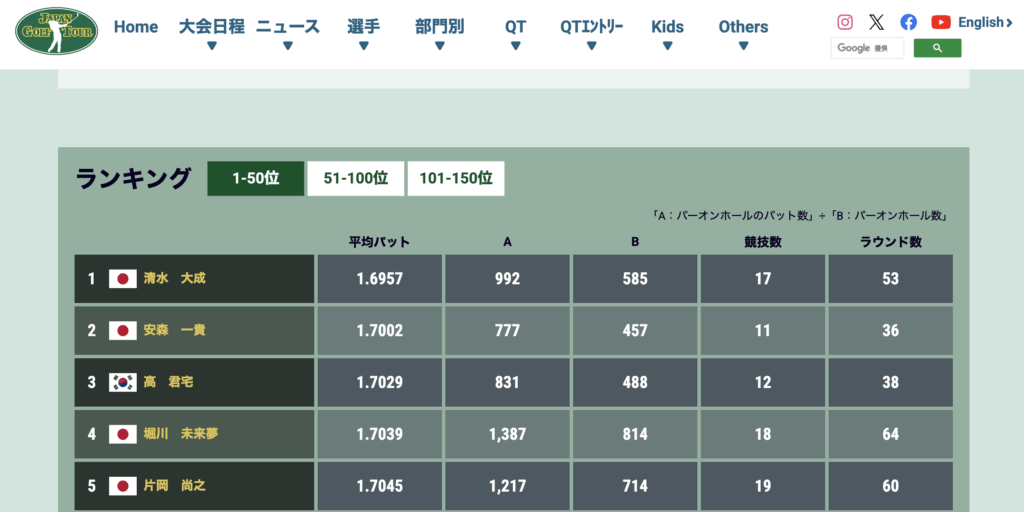Switch to the 101-150位 ranking tab

click(x=456, y=179)
